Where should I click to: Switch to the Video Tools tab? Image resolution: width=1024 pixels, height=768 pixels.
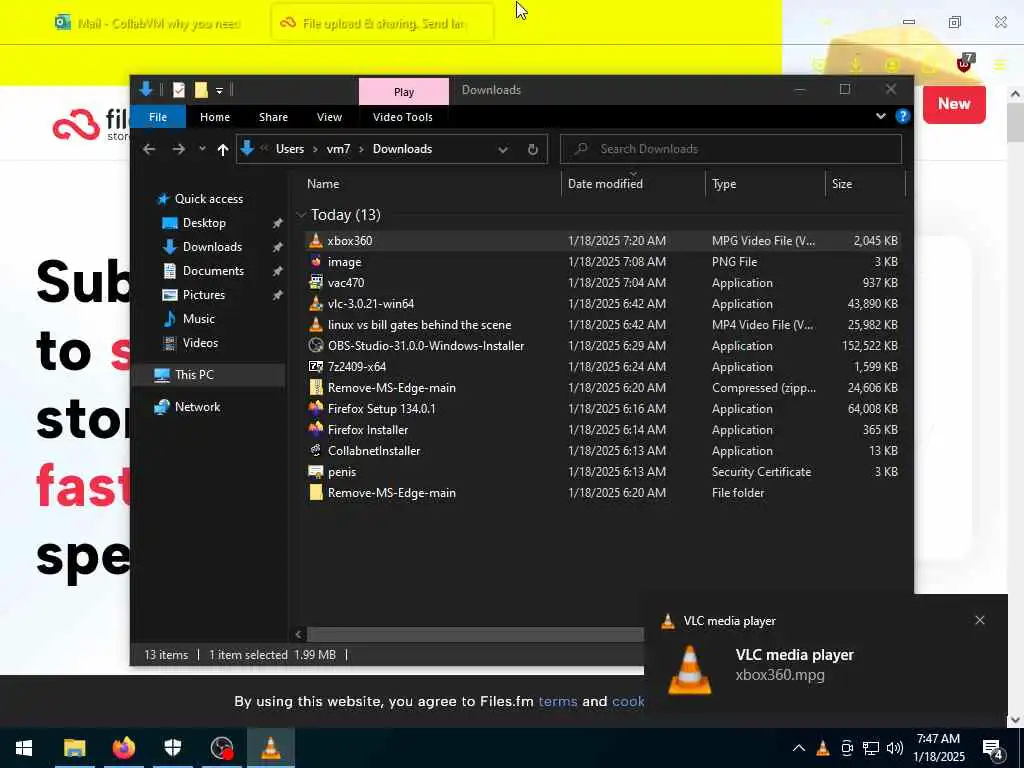click(402, 117)
